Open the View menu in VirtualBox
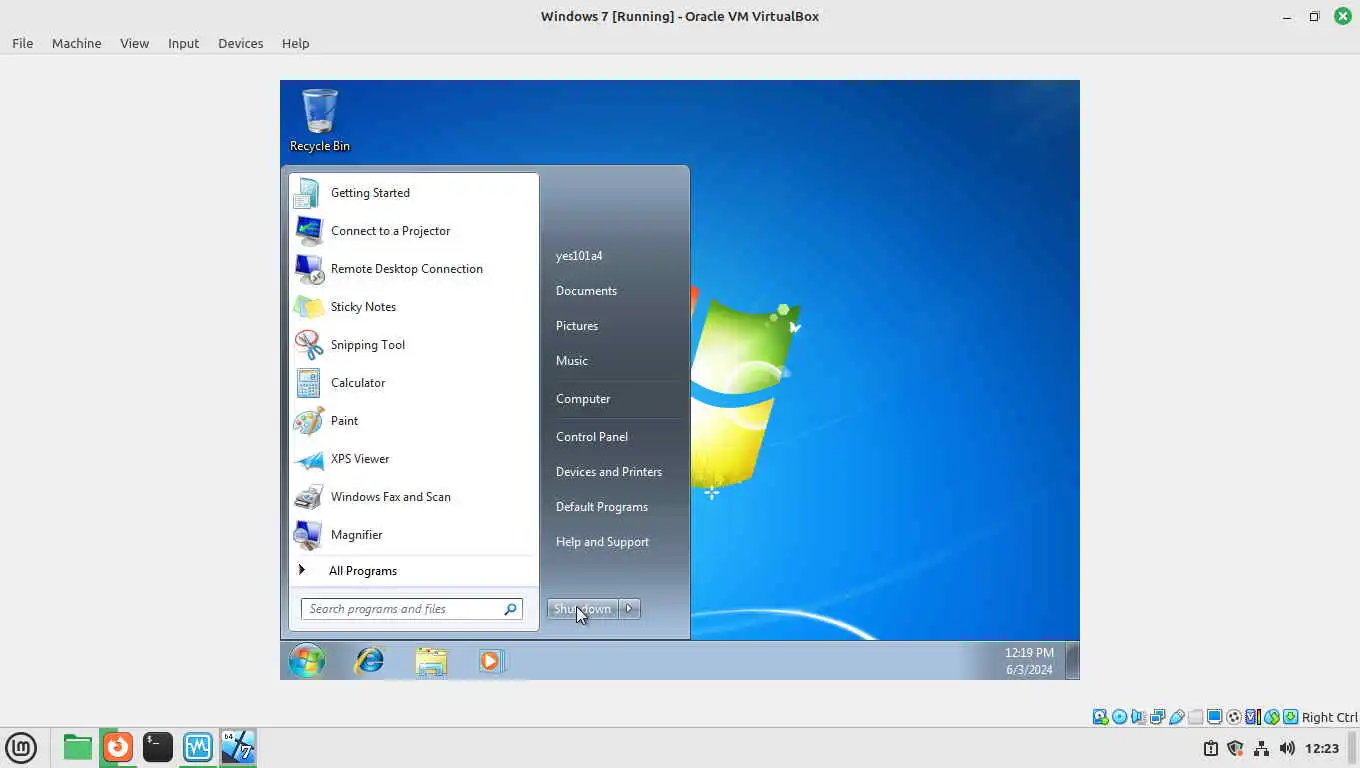Viewport: 1360px width, 768px height. [x=134, y=43]
